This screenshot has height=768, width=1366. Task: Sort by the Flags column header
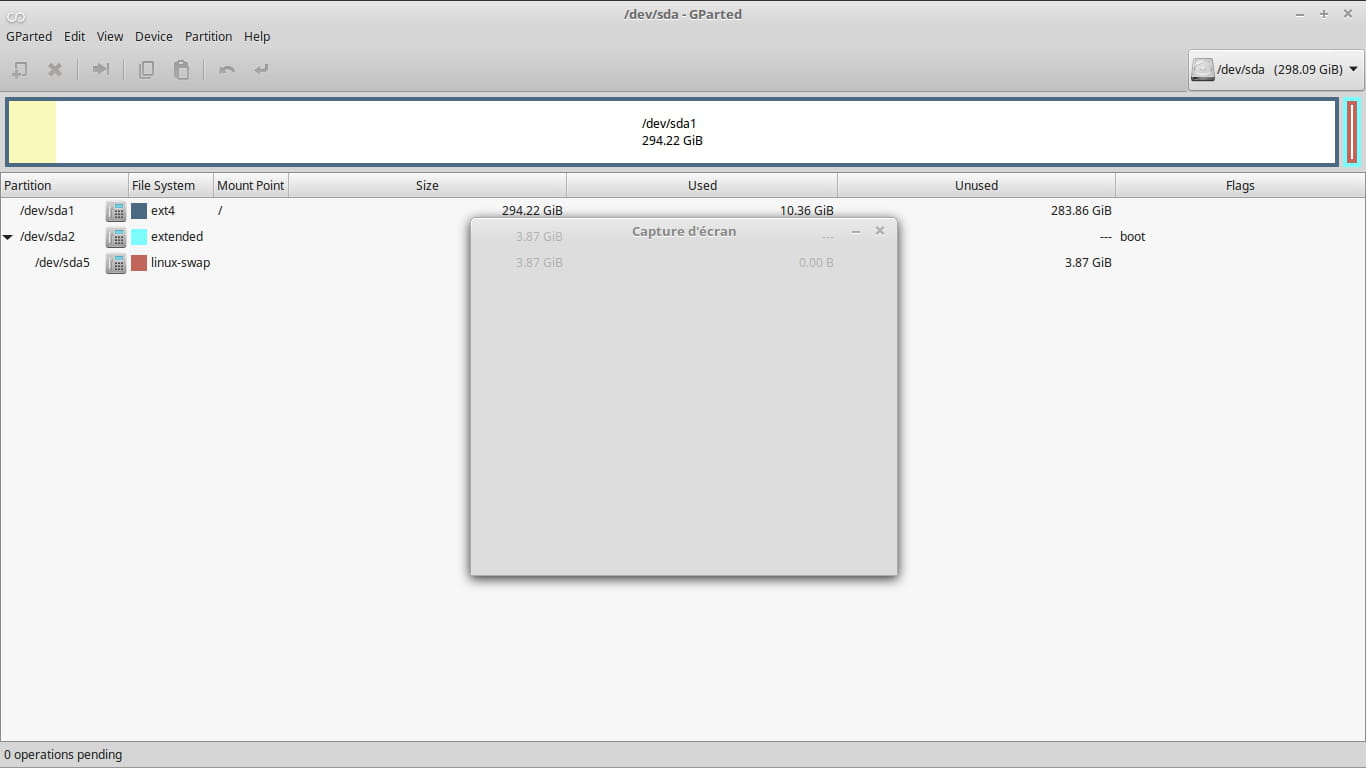1240,185
